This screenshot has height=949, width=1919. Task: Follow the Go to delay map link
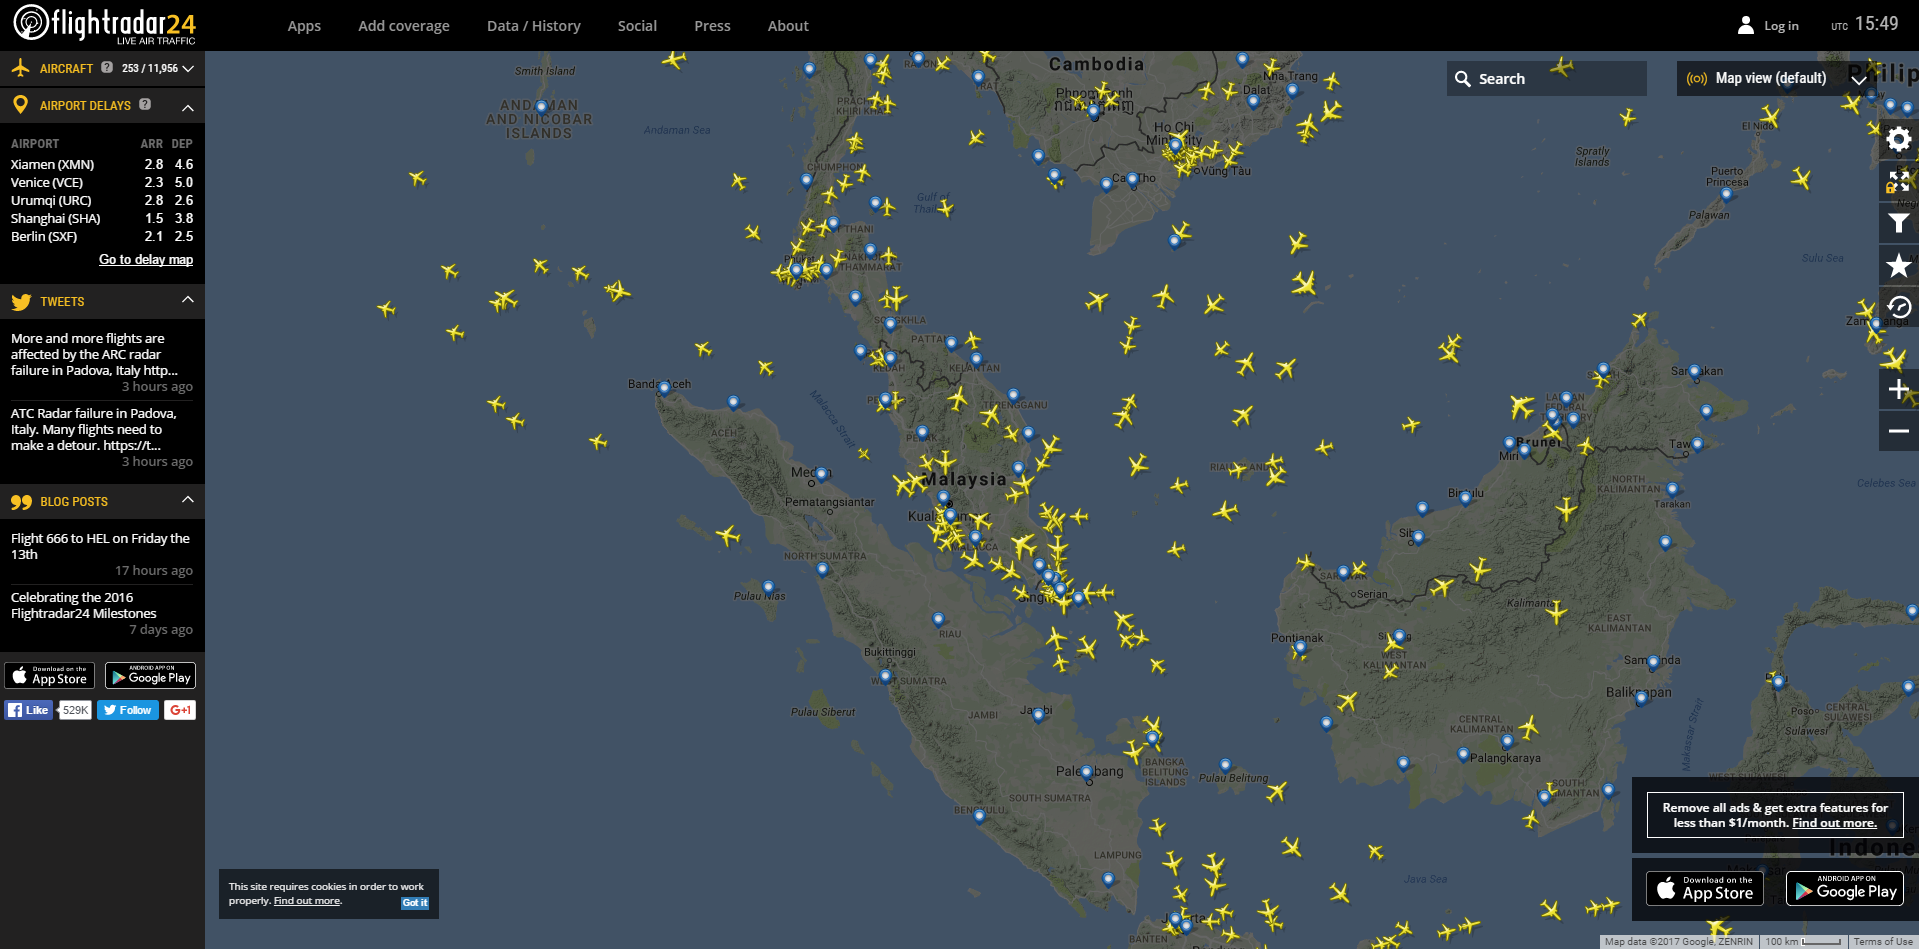(x=146, y=259)
